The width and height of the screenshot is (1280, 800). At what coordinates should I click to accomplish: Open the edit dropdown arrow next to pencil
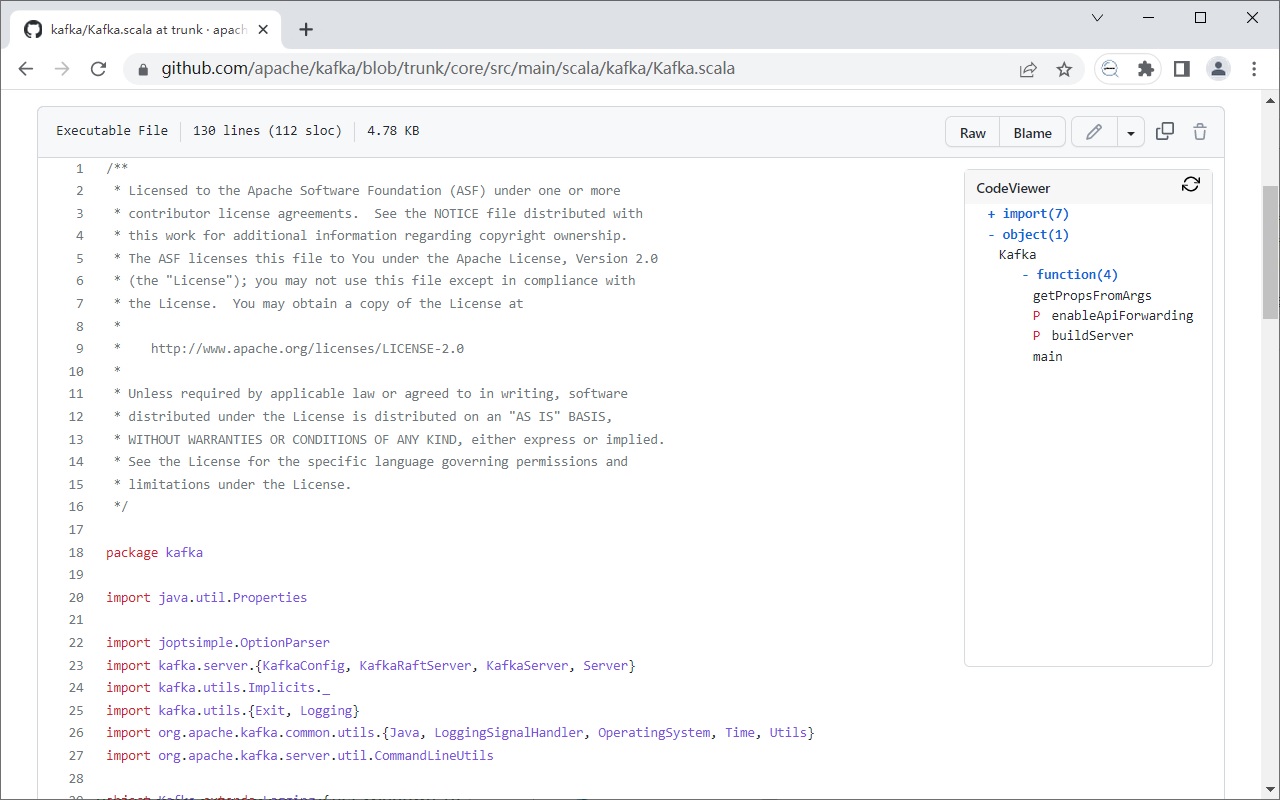(x=1131, y=131)
